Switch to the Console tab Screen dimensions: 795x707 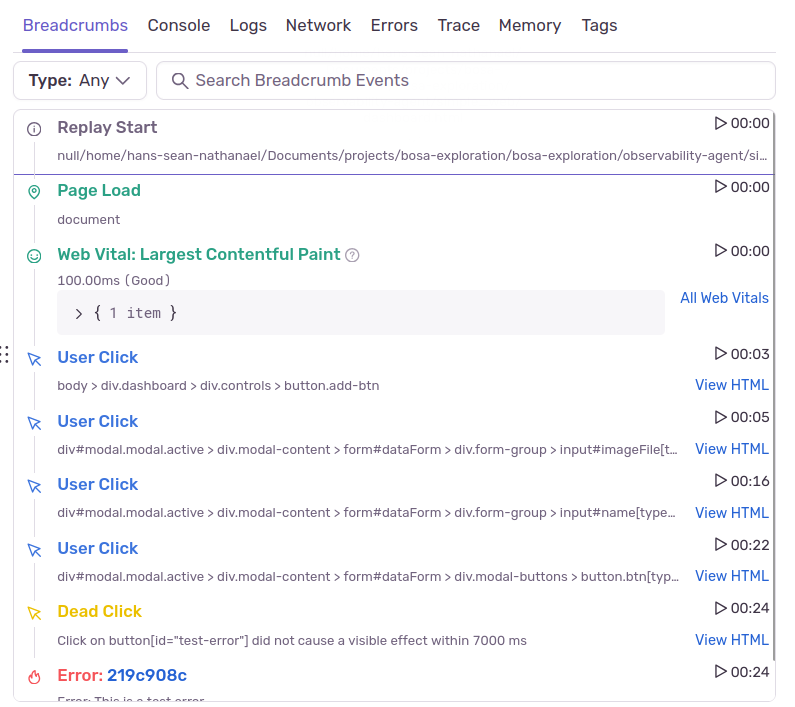click(x=179, y=26)
